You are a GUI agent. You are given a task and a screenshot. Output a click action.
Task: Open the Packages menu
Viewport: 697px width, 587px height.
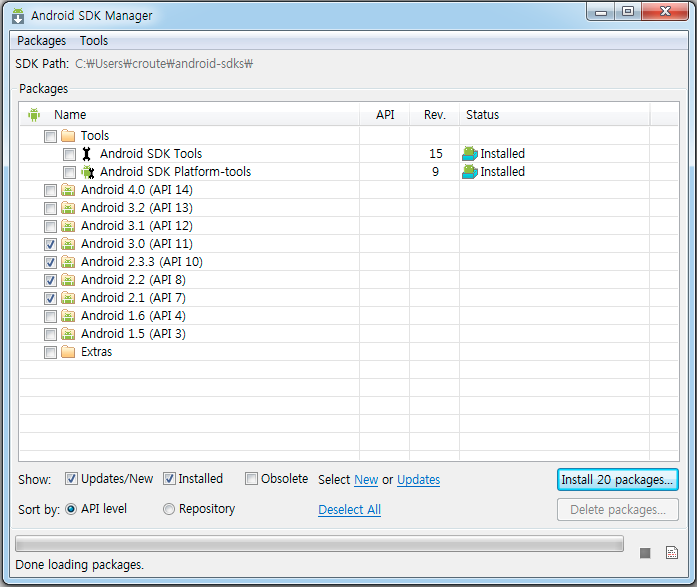click(41, 41)
